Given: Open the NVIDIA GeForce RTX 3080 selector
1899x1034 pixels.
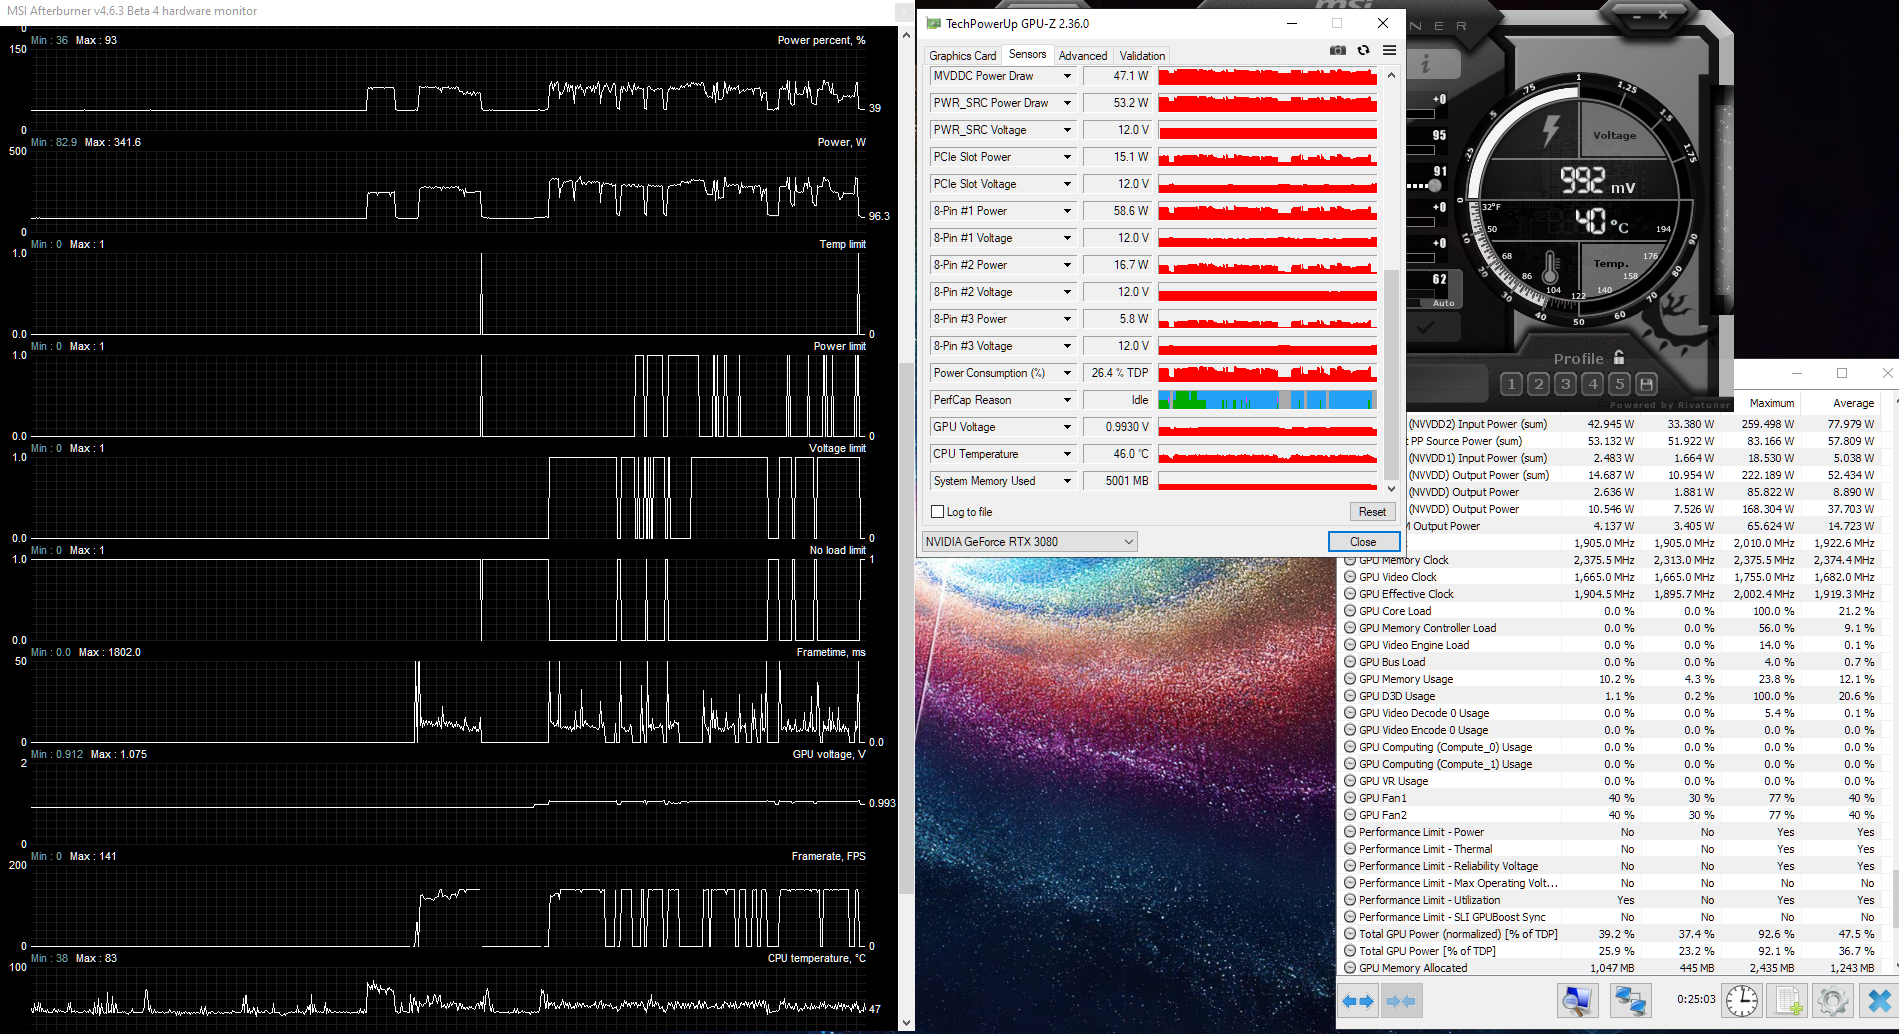Looking at the screenshot, I should pyautogui.click(x=1029, y=542).
